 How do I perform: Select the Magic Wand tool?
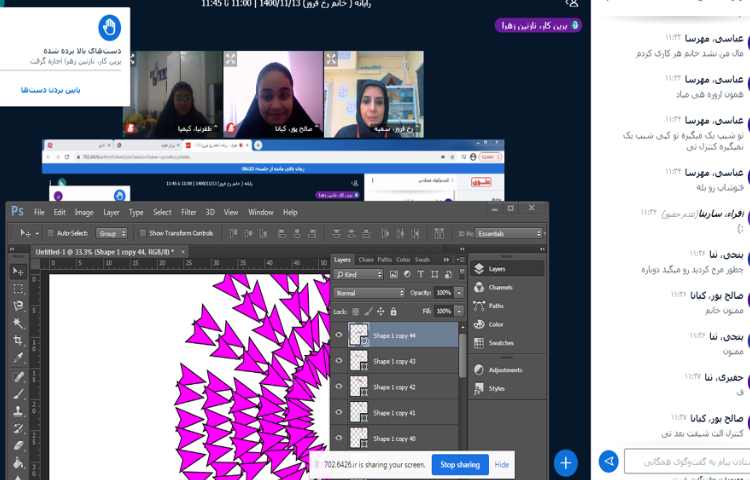(x=18, y=323)
